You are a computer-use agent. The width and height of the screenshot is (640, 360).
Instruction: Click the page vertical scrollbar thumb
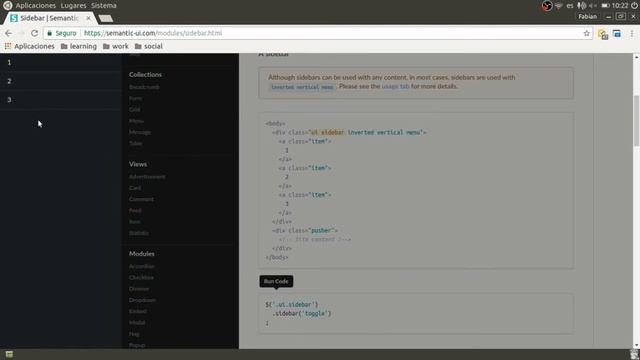coord(636,121)
